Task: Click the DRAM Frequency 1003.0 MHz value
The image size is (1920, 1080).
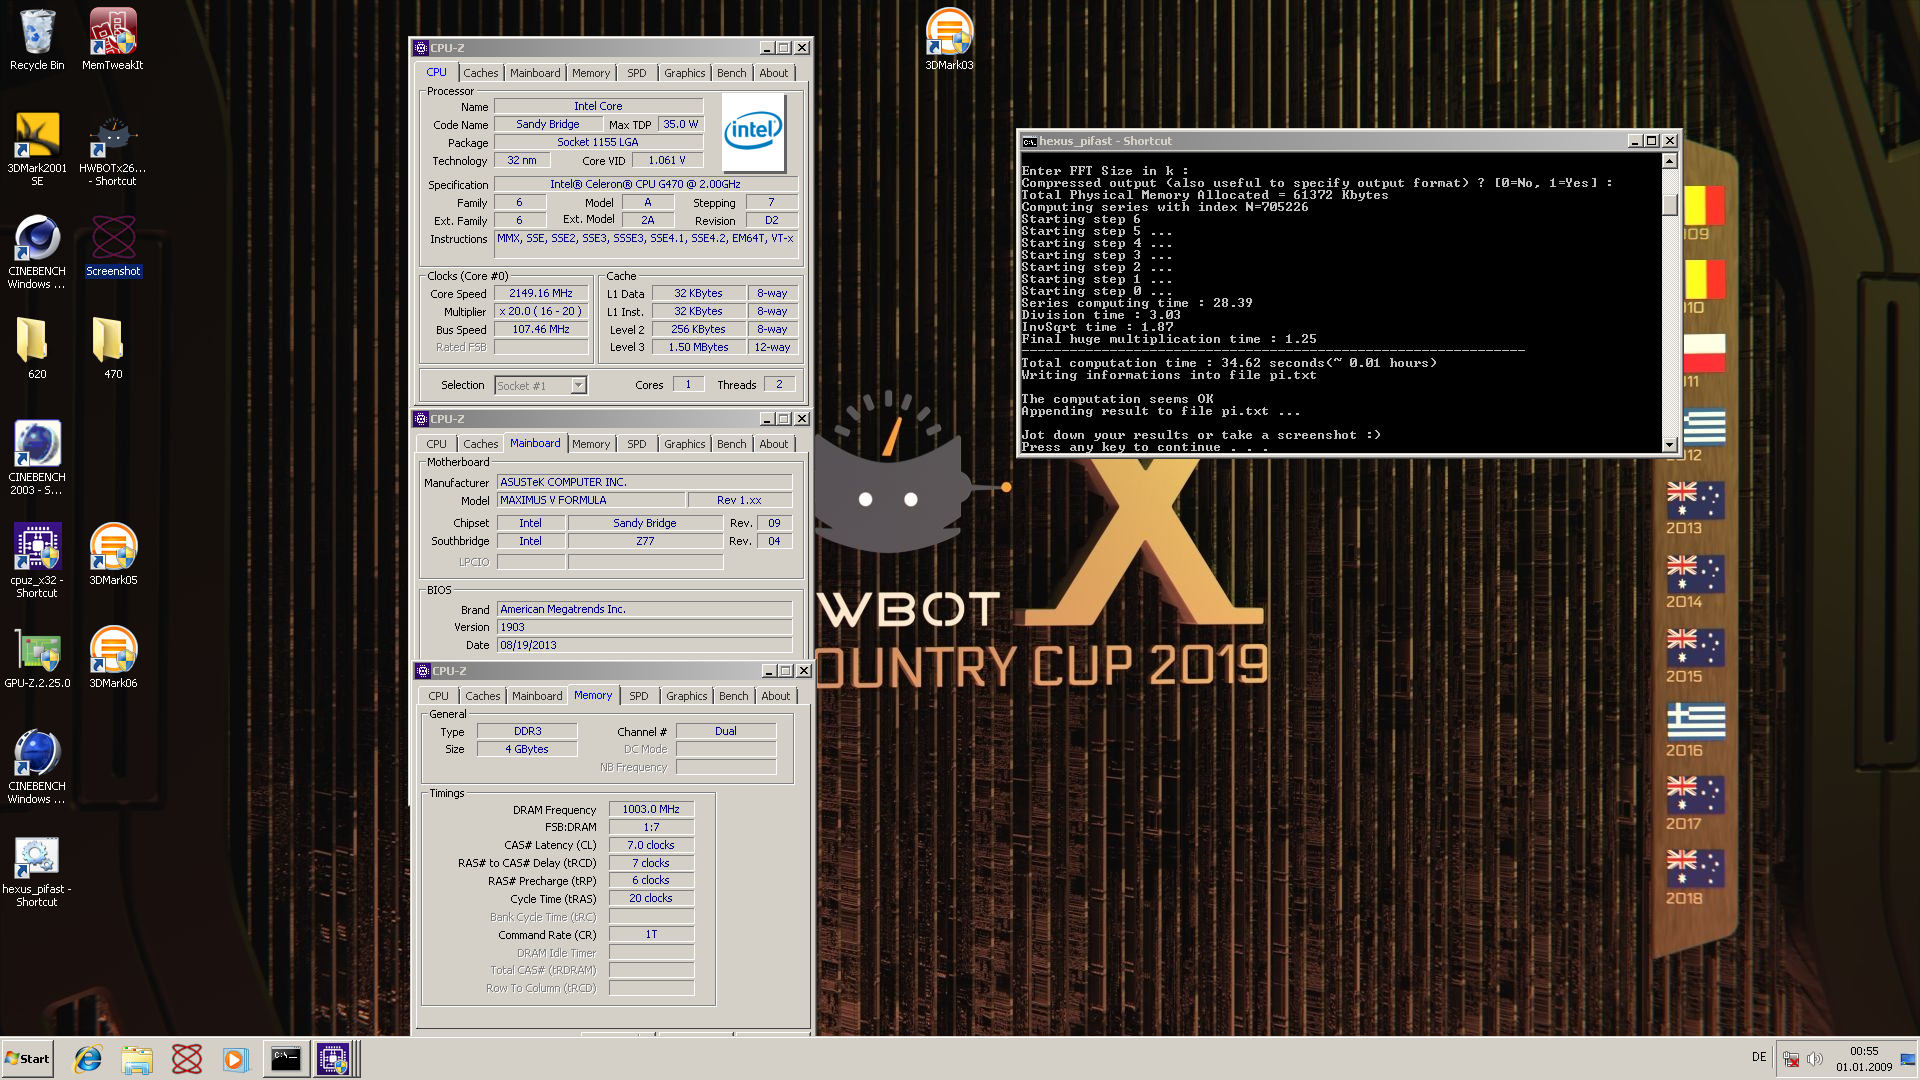Action: (651, 809)
